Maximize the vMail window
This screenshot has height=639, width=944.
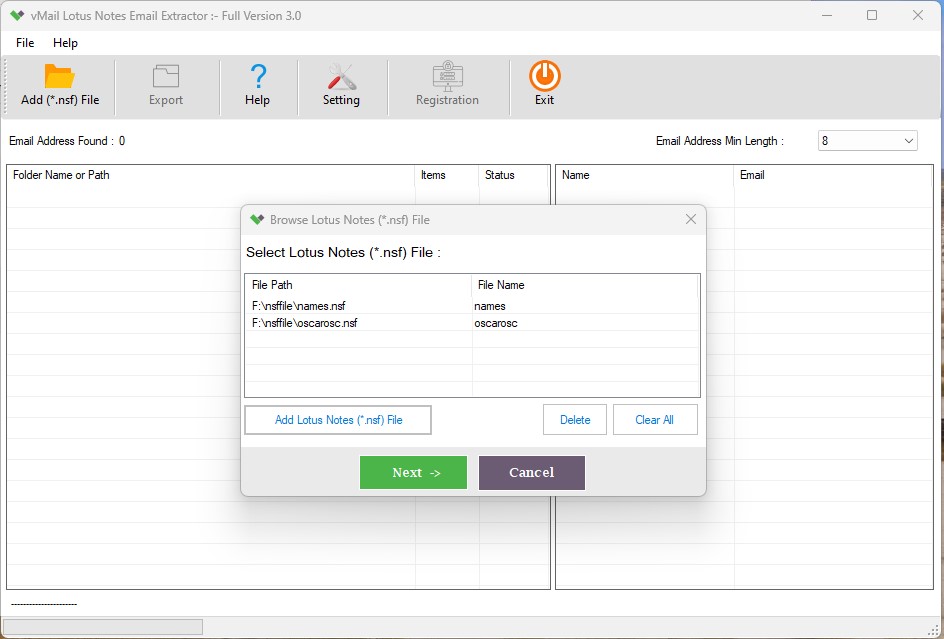pos(872,16)
